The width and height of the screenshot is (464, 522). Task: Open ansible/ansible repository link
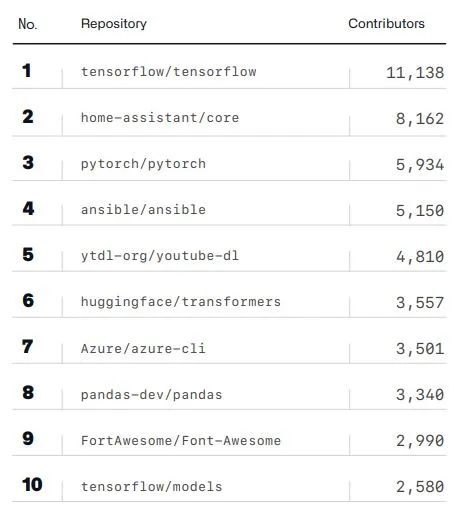coord(143,210)
